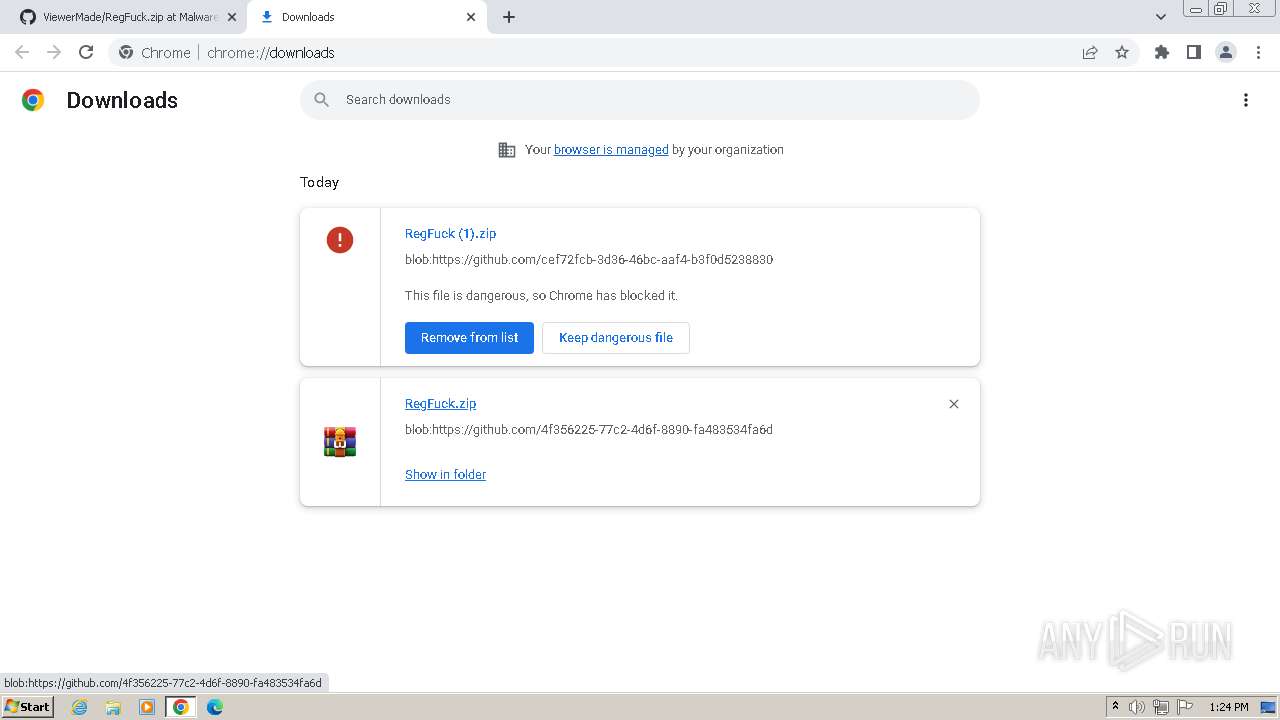
Task: Open the Windows Start menu
Action: tap(28, 707)
